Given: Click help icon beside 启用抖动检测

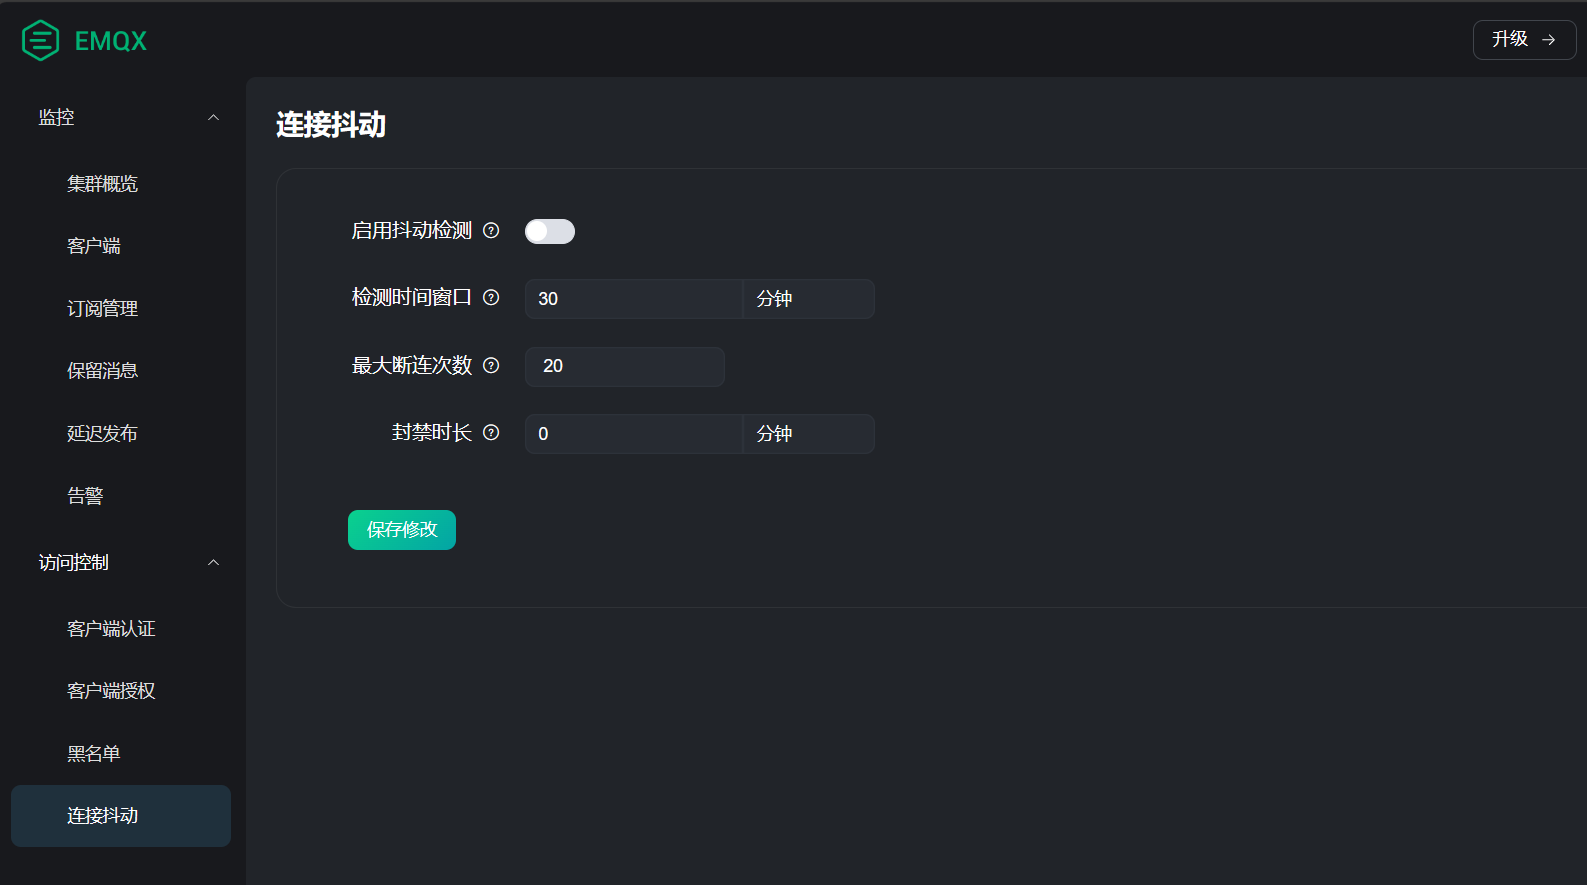Looking at the screenshot, I should [491, 231].
